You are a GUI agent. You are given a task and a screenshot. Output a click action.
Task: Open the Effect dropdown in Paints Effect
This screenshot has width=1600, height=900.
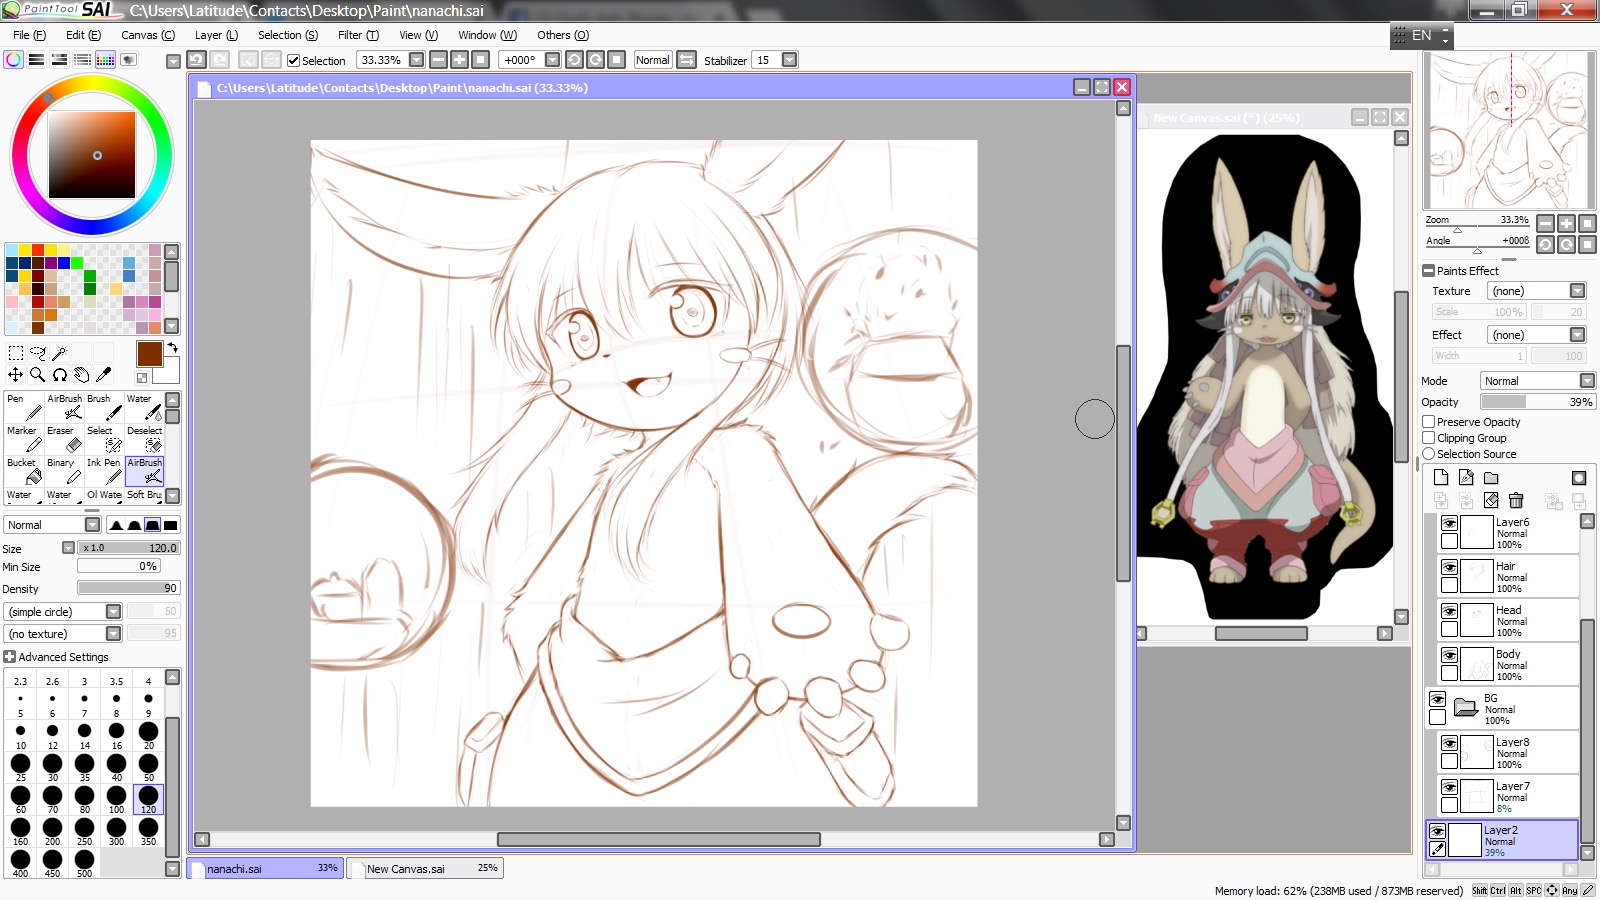point(1577,335)
